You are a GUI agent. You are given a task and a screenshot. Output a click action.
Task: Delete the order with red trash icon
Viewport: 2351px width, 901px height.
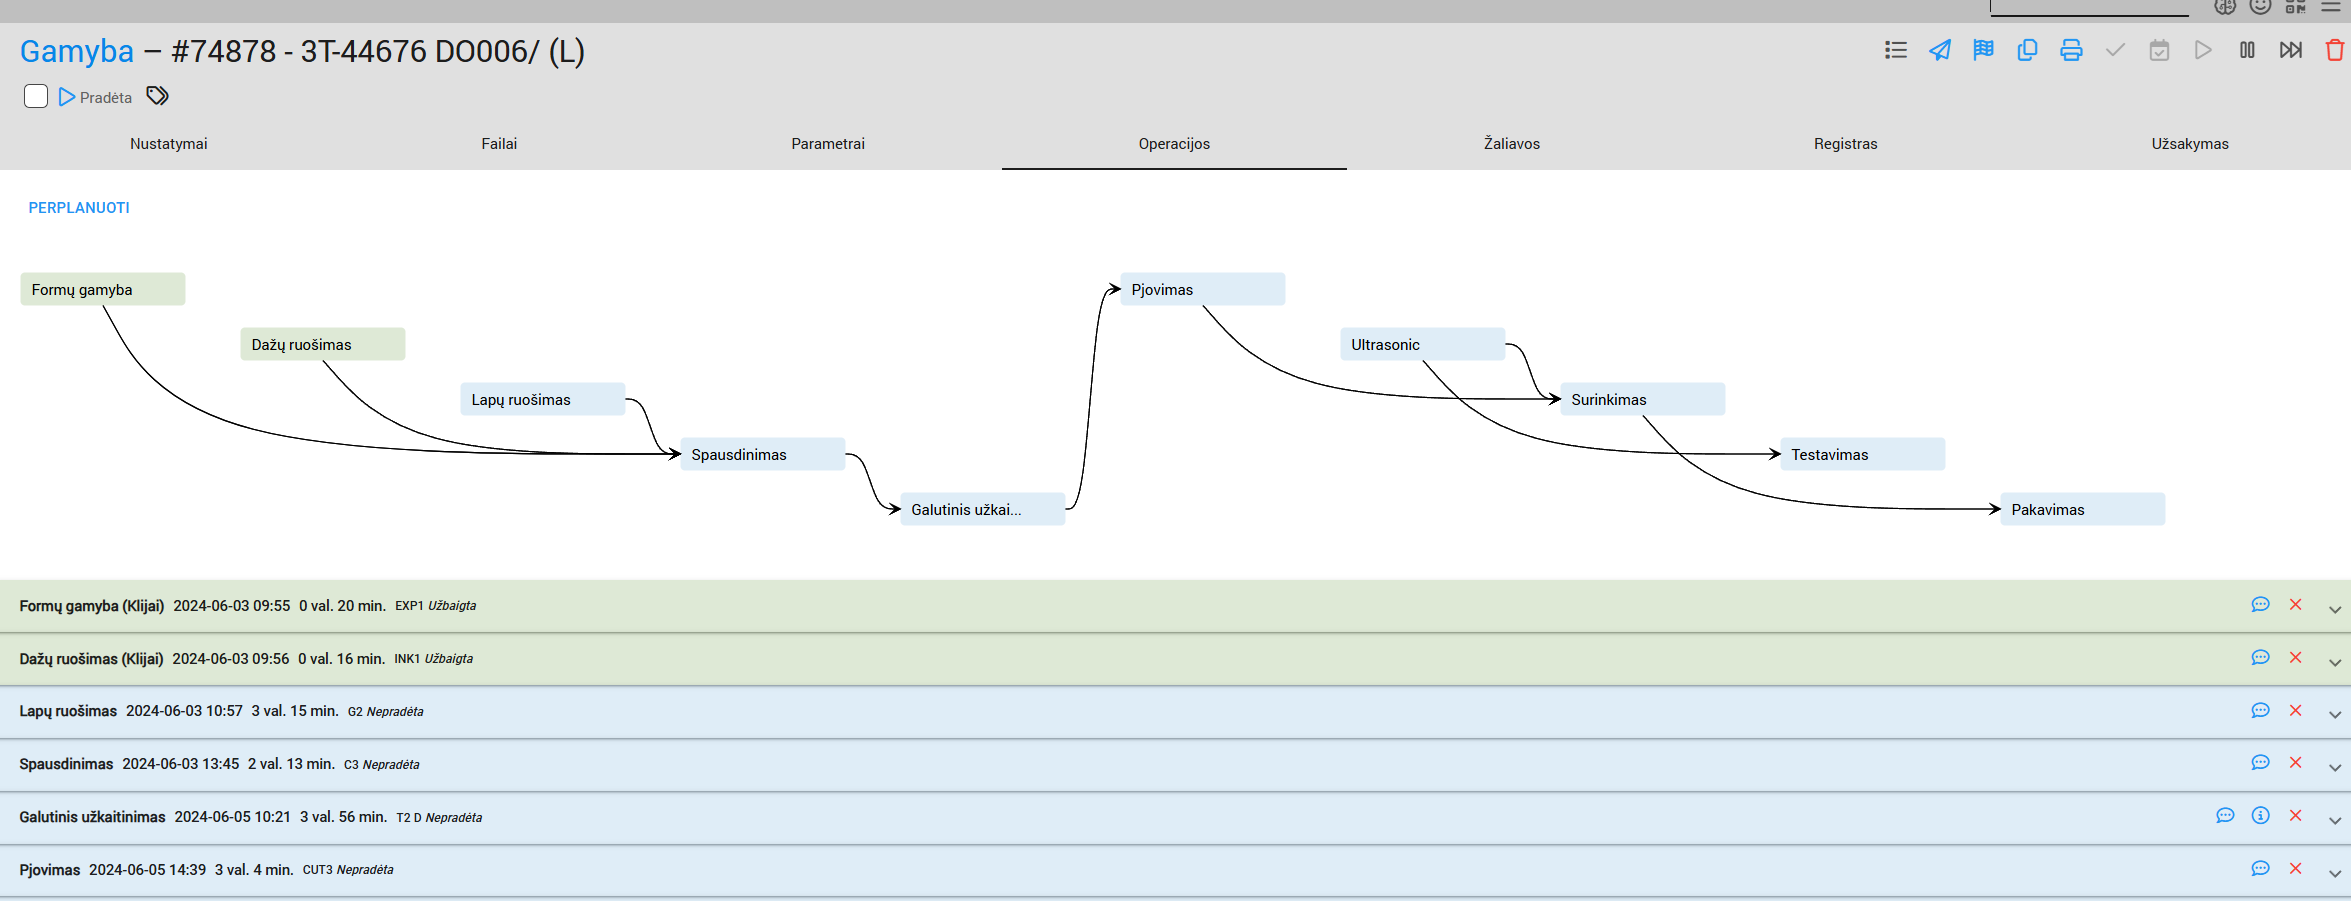click(2335, 50)
